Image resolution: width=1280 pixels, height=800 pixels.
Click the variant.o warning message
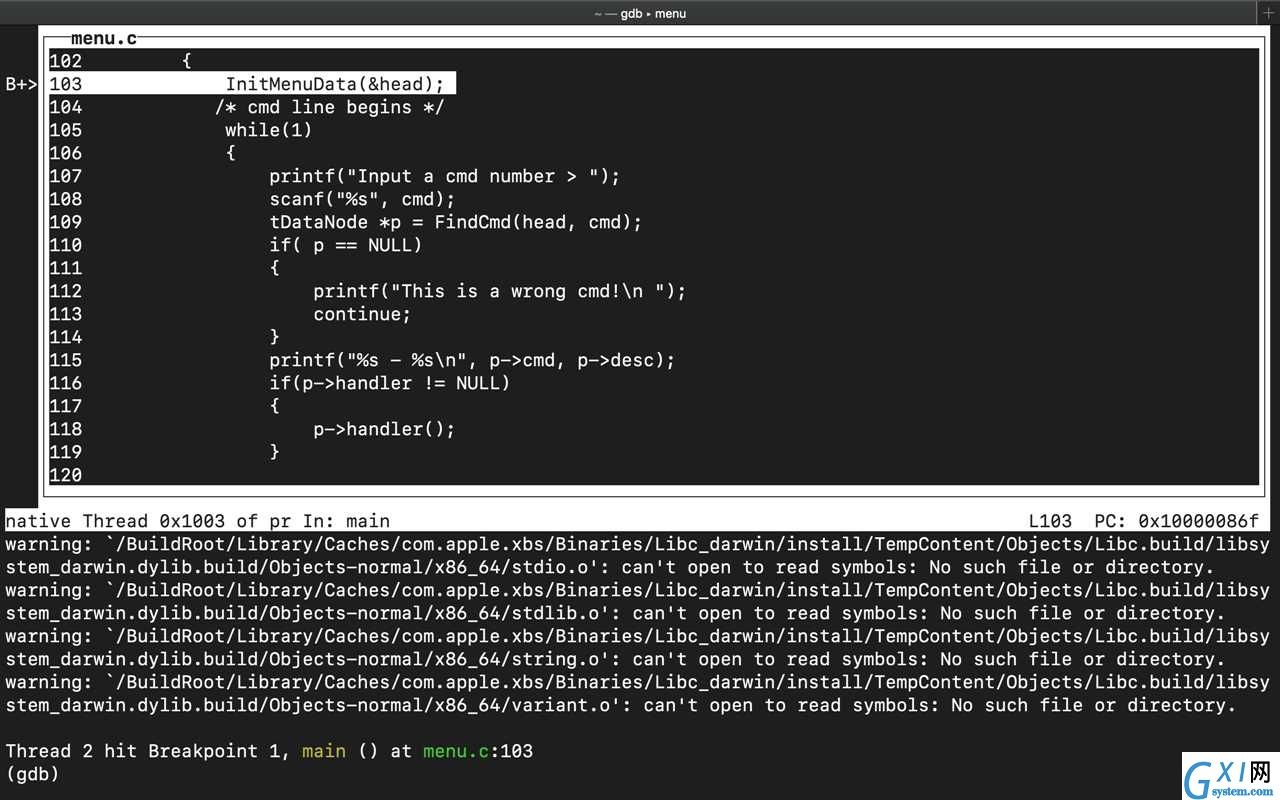click(638, 694)
